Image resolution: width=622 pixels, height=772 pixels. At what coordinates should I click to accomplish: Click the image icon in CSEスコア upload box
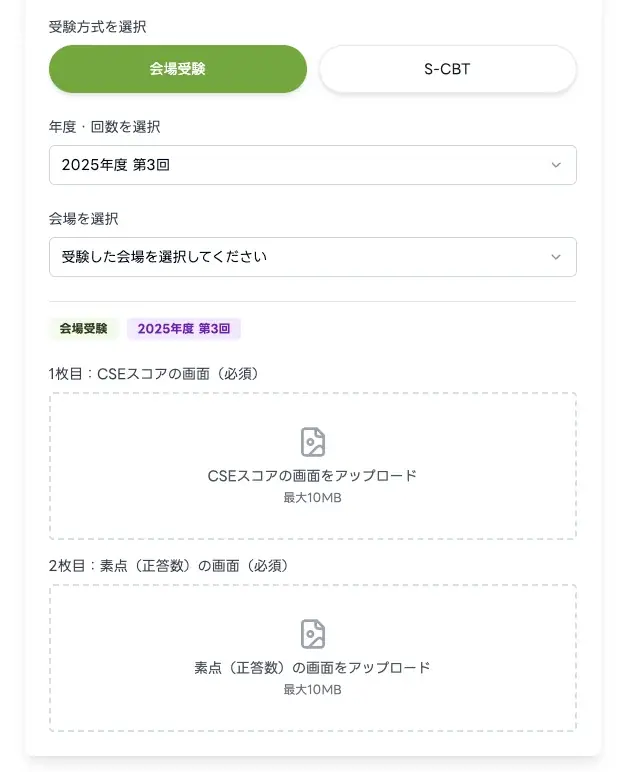[313, 442]
